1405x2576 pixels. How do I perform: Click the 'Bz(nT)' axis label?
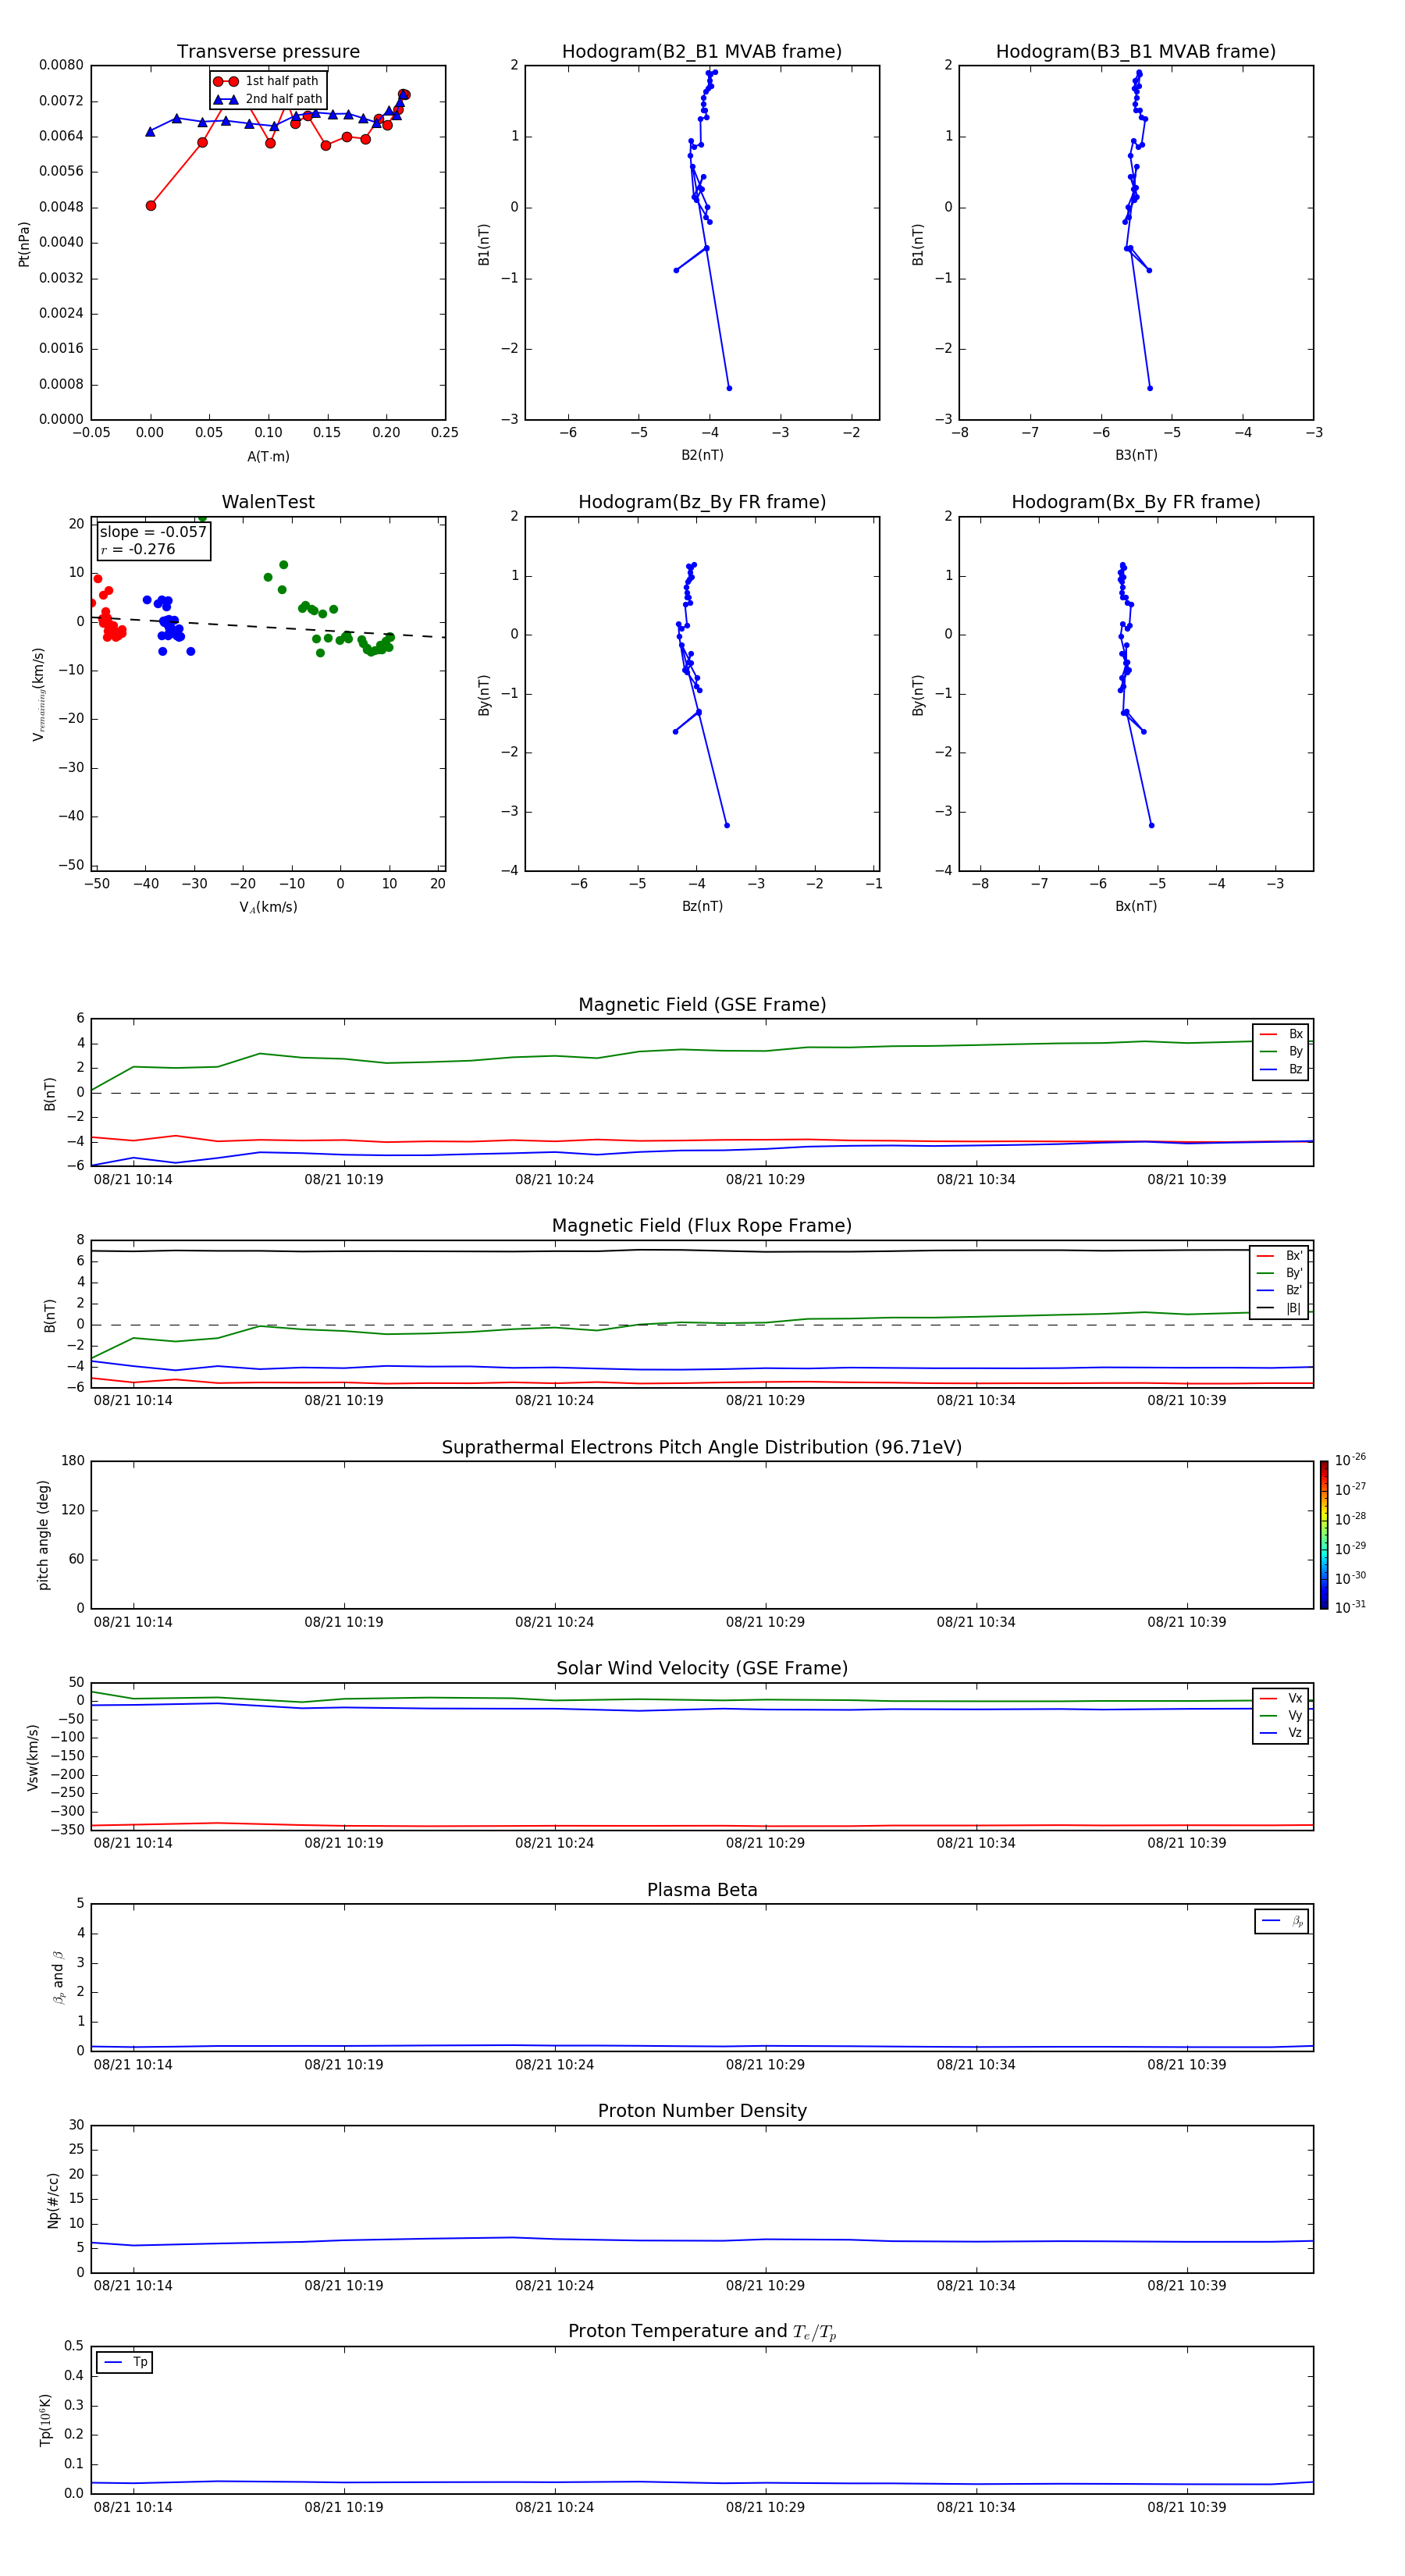tap(702, 906)
